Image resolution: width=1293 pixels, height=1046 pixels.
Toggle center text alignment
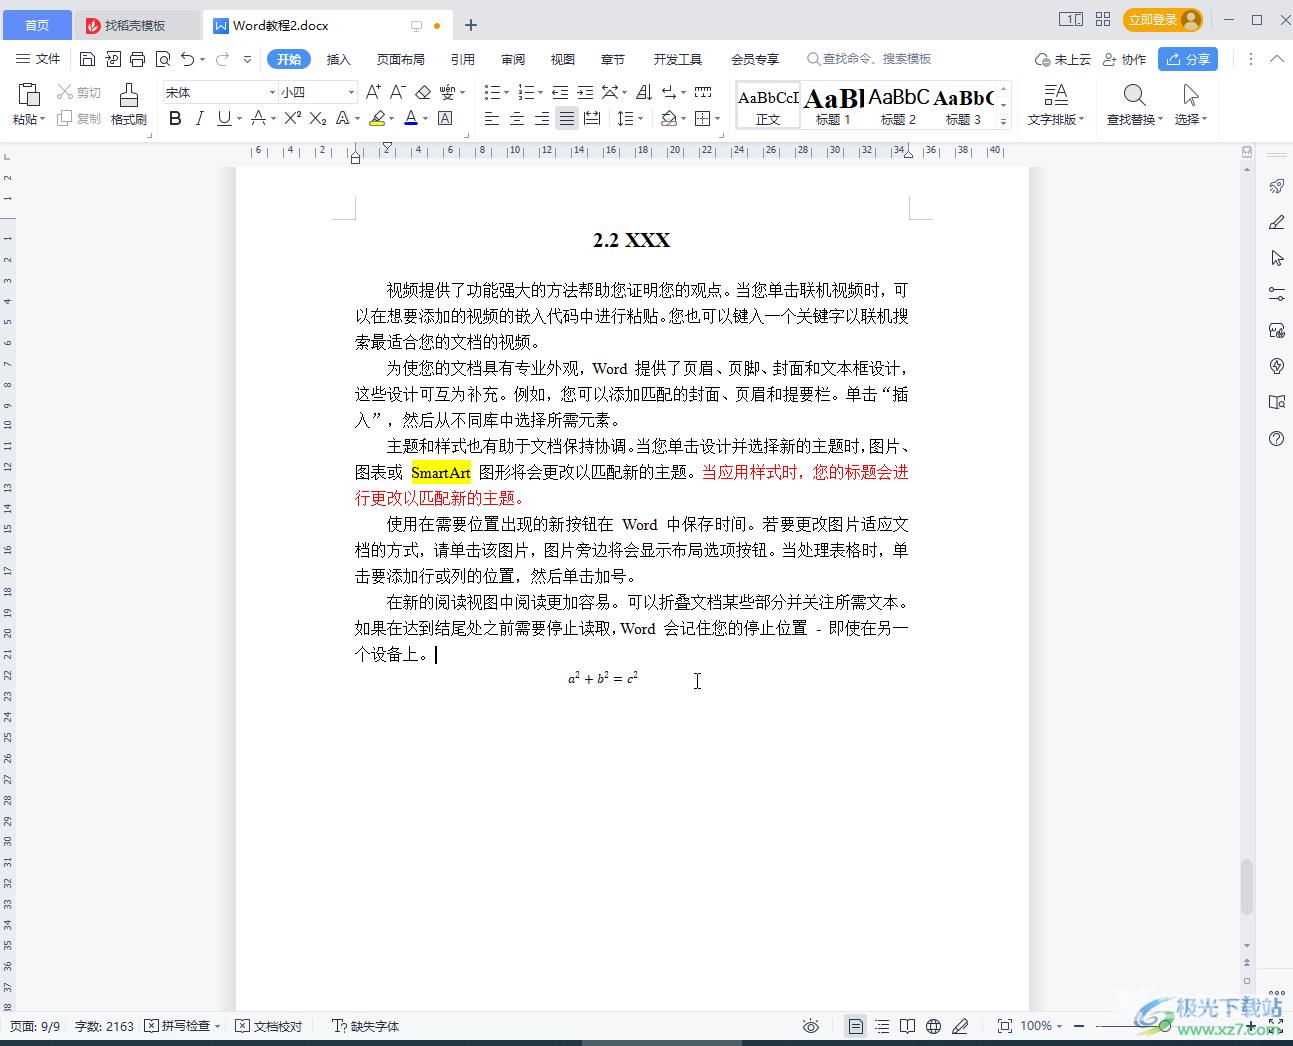tap(517, 118)
